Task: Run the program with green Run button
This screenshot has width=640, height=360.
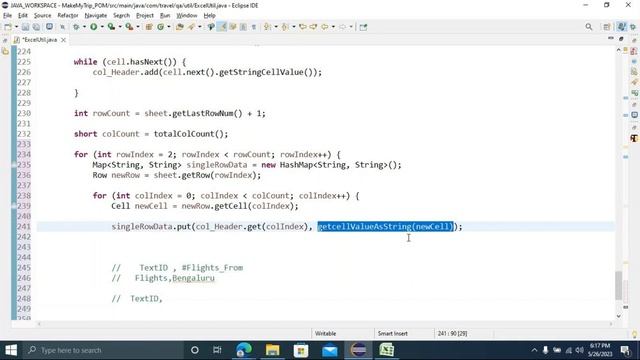Action: tap(93, 27)
